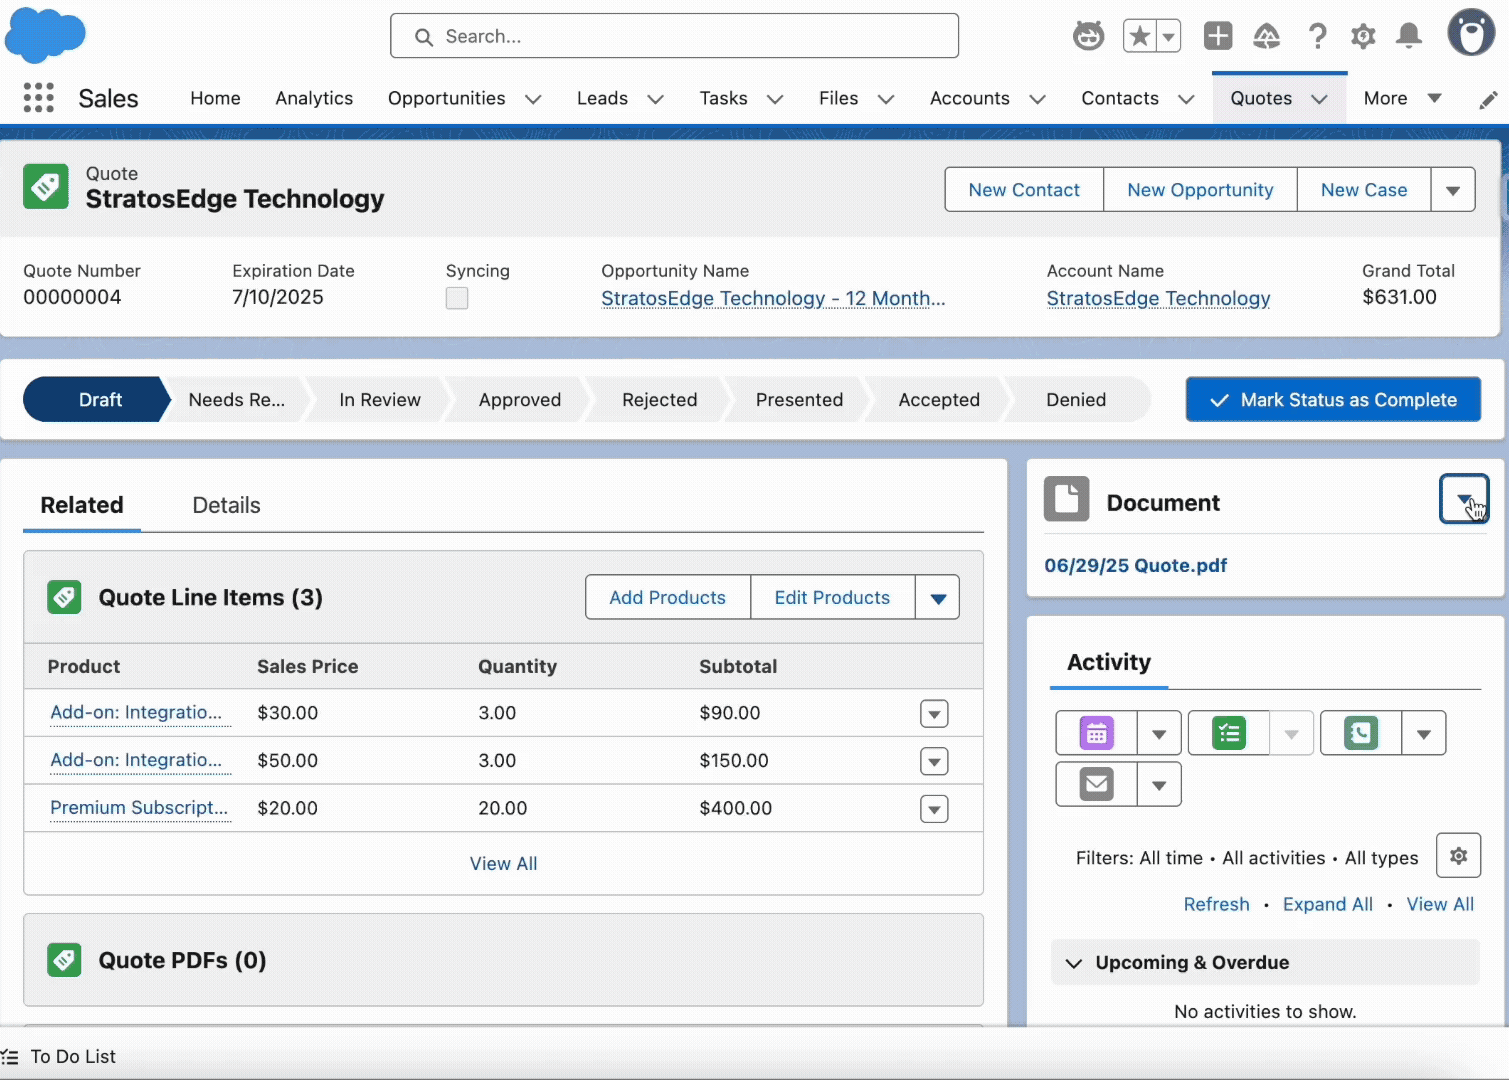
Task: Expand the Leads nav dropdown chevron
Action: tap(655, 99)
